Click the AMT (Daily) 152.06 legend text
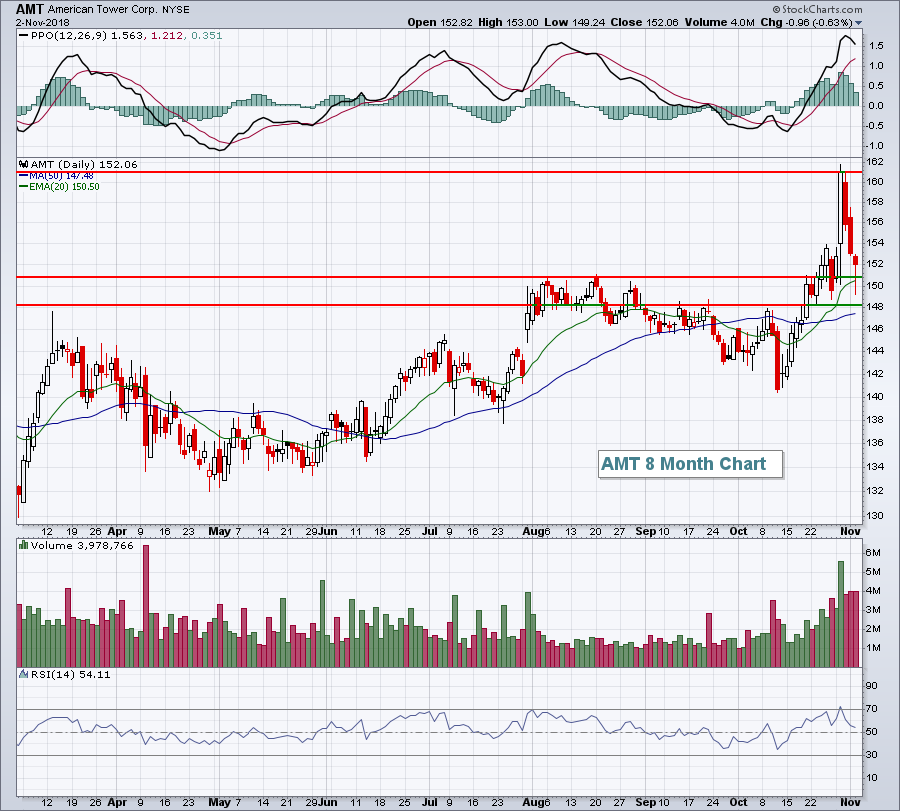This screenshot has height=811, width=900. [x=84, y=164]
